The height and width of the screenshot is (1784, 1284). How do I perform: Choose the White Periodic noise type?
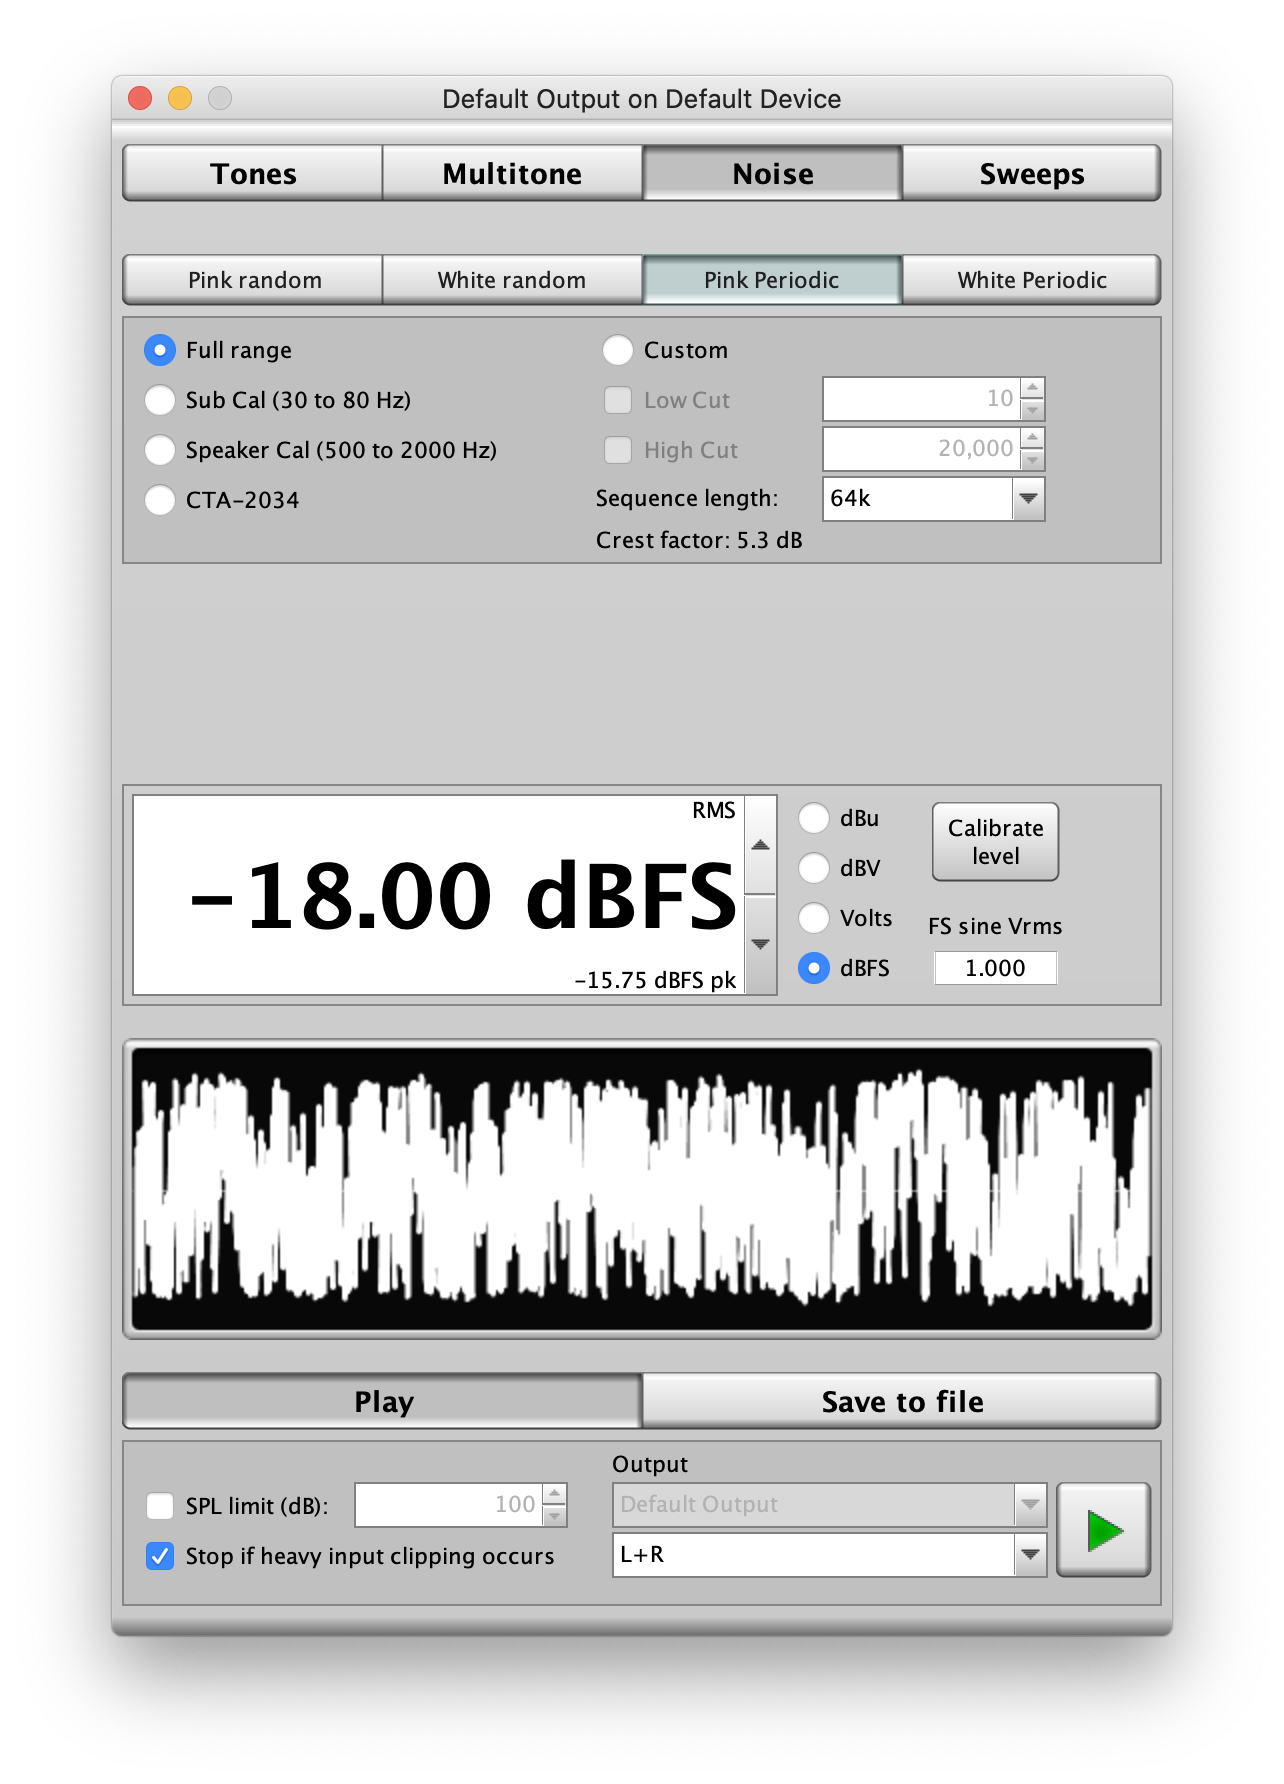(1031, 279)
